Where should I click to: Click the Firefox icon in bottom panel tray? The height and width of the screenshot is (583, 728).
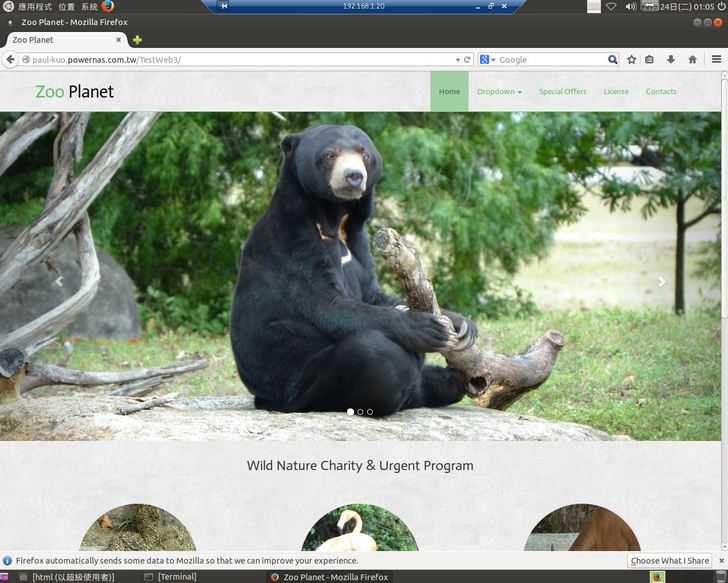(656, 577)
